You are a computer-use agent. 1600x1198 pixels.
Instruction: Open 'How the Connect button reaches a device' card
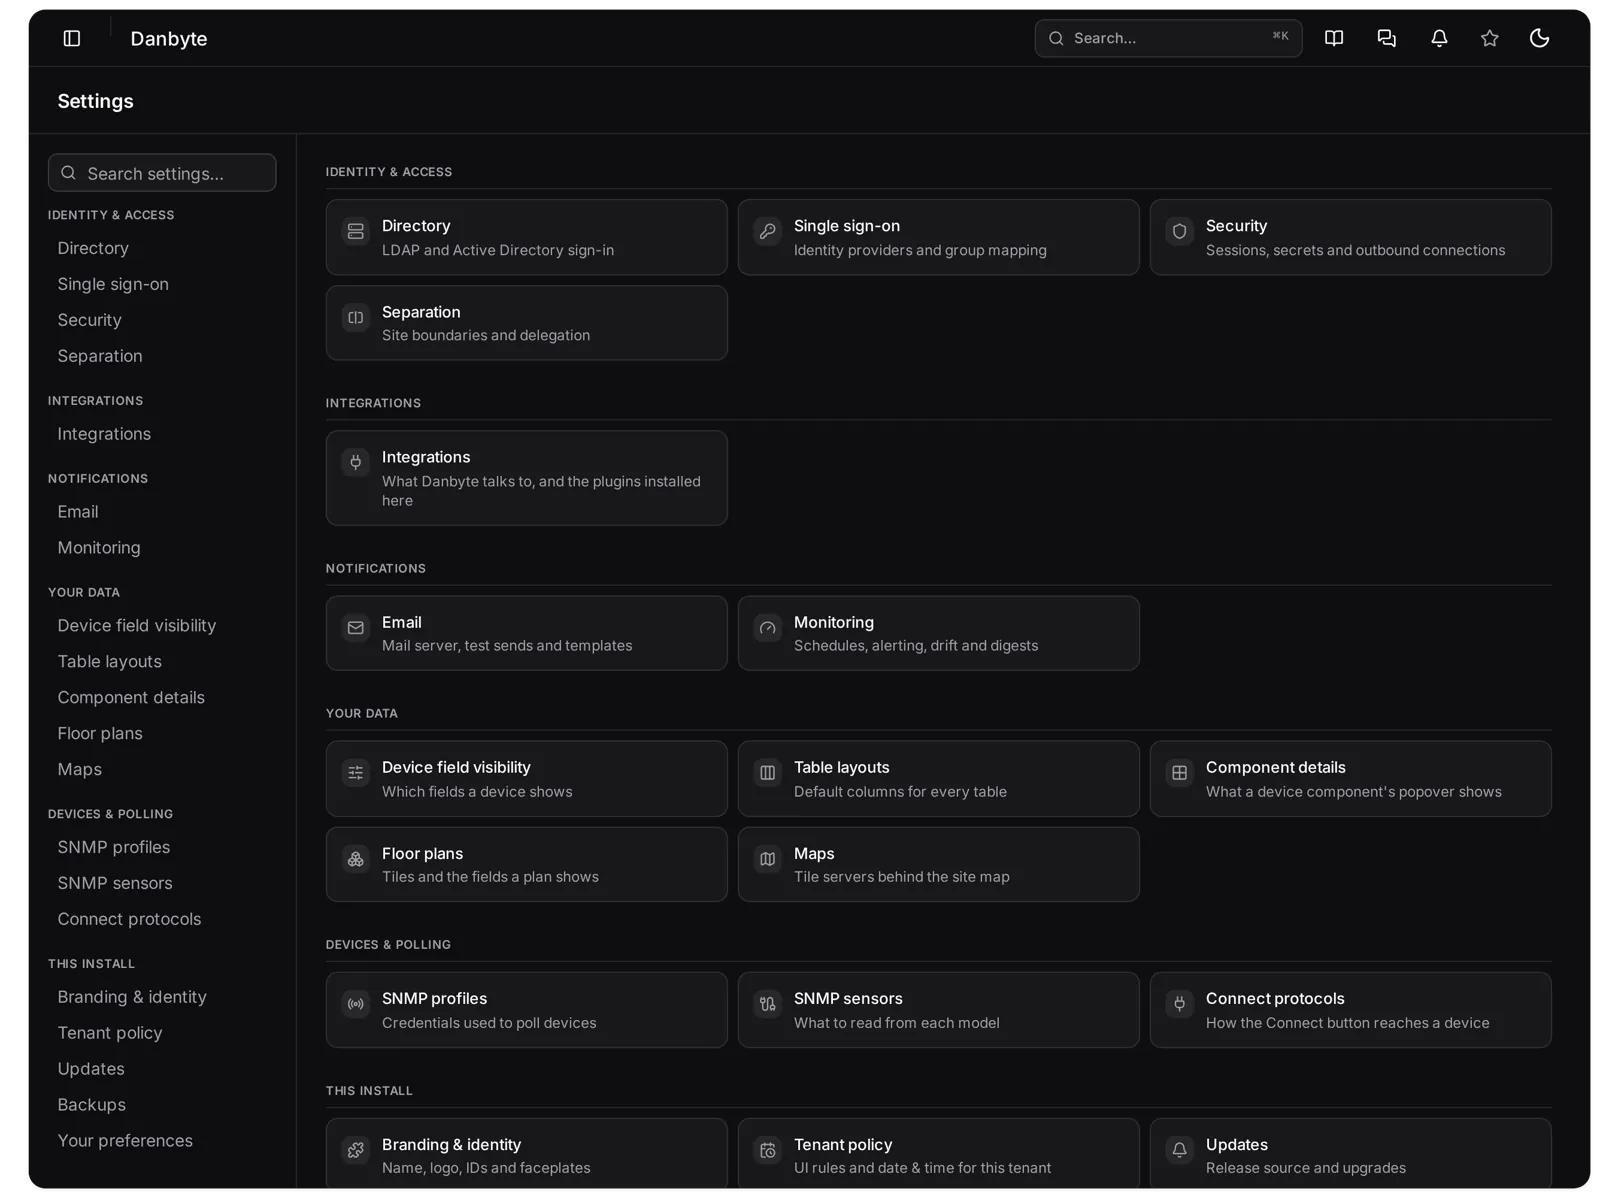pyautogui.click(x=1350, y=1010)
